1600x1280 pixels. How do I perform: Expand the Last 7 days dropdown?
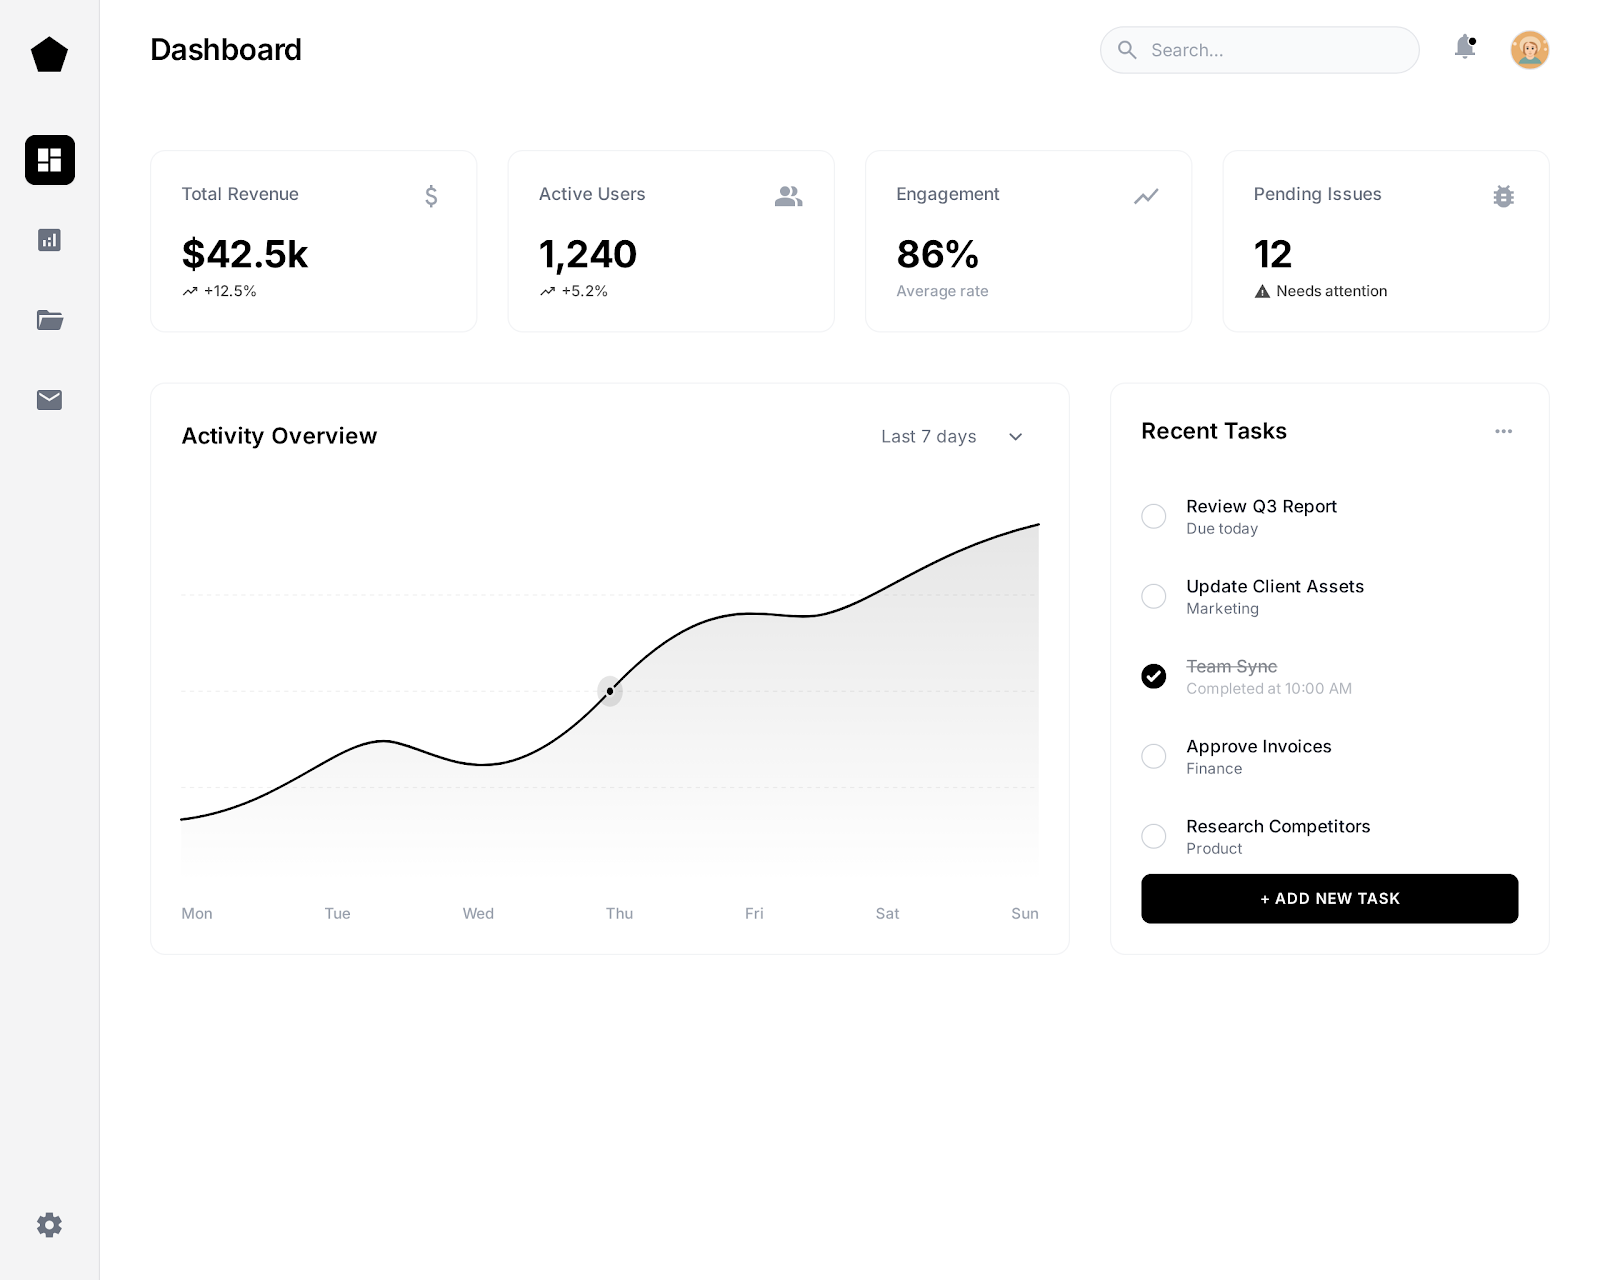pyautogui.click(x=952, y=437)
